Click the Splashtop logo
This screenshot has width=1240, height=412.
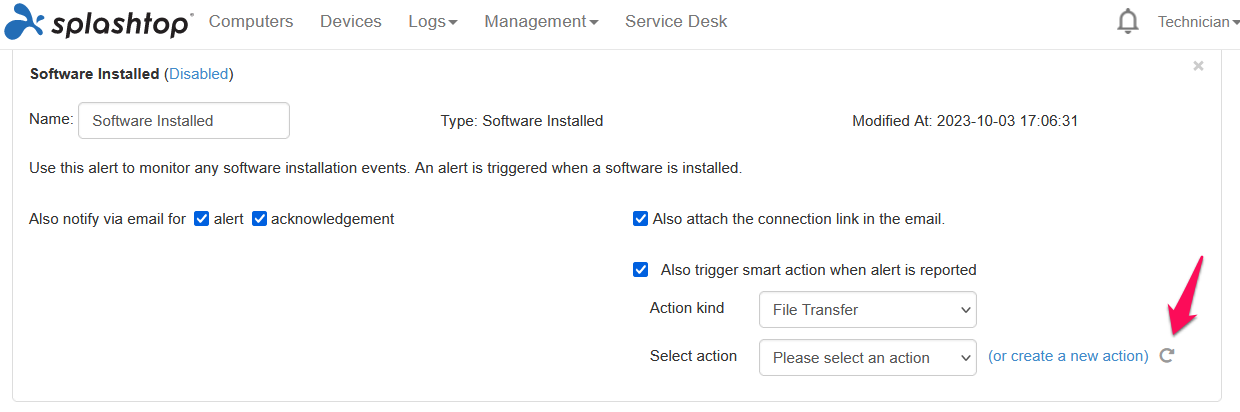coord(98,21)
